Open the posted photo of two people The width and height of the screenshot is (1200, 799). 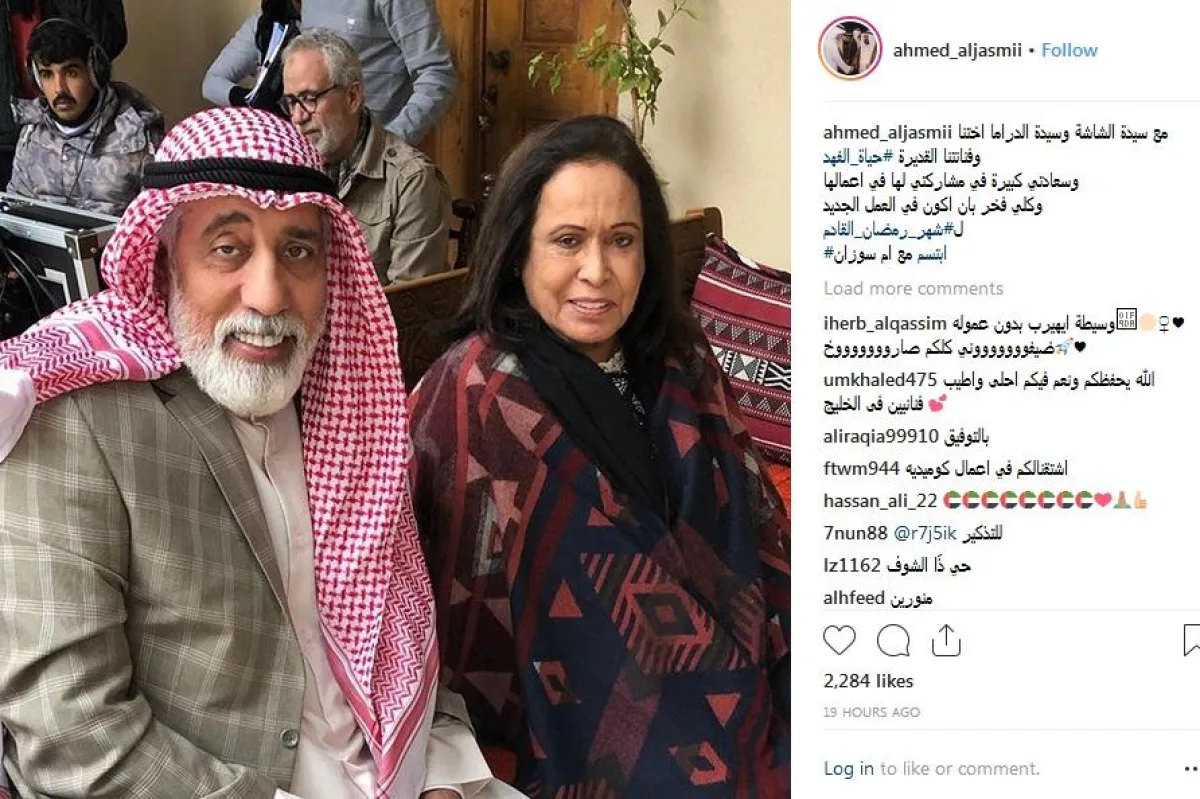coord(395,399)
